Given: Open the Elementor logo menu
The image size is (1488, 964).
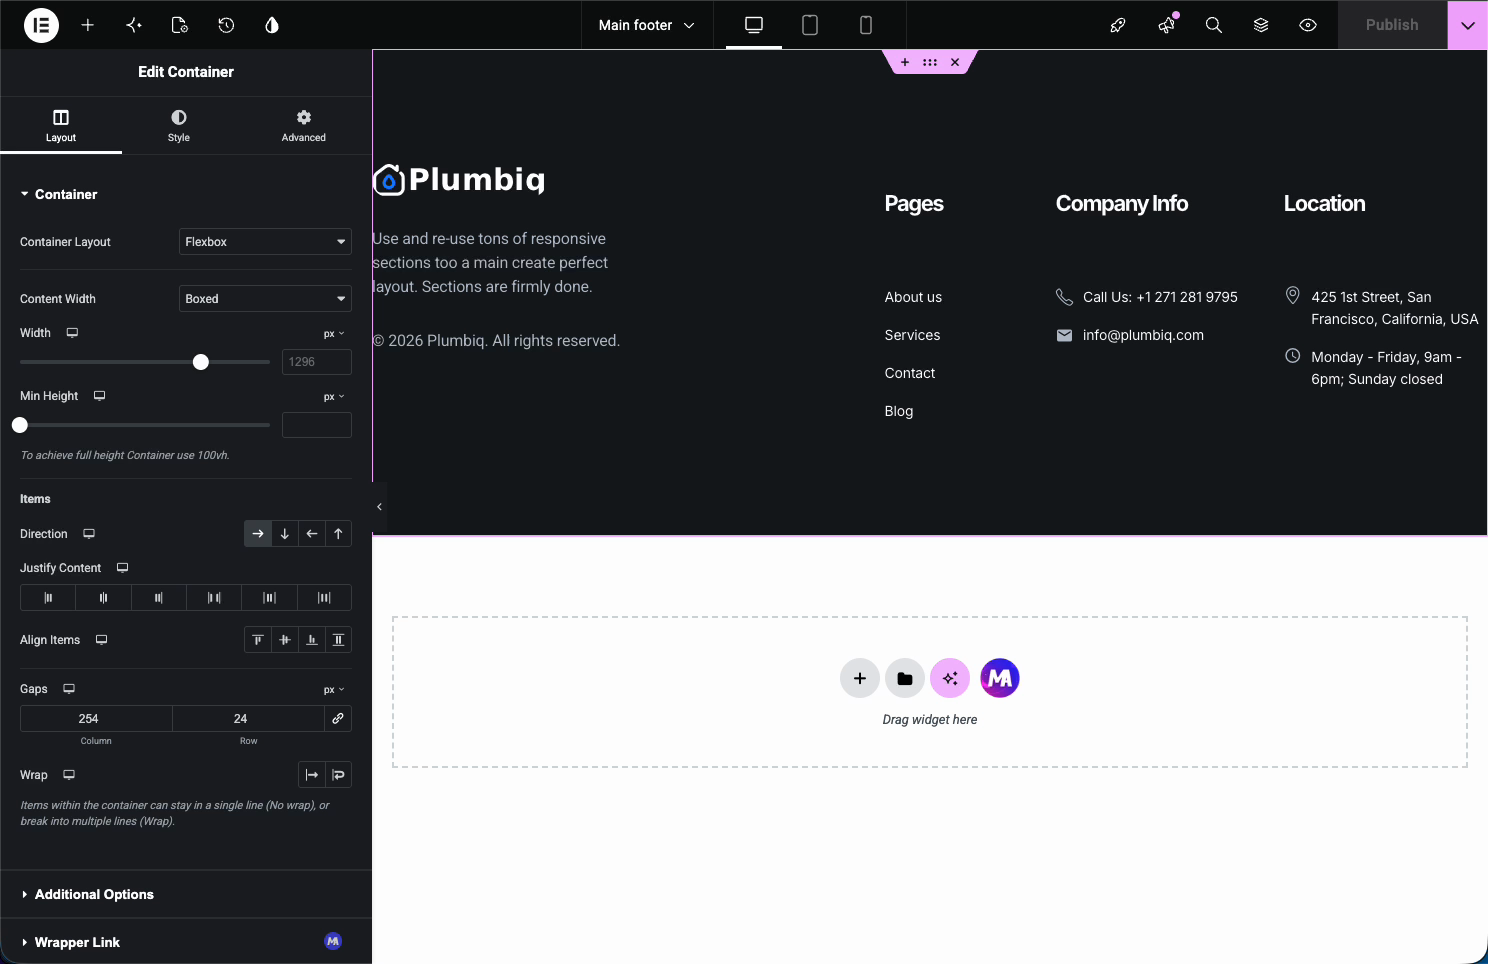Looking at the screenshot, I should (x=41, y=25).
